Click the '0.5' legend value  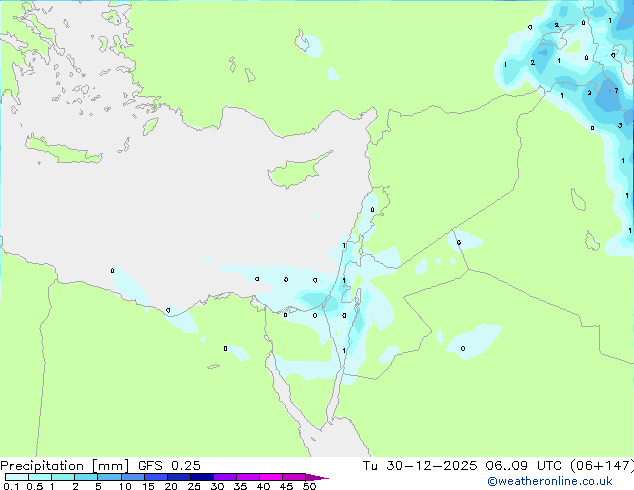pyautogui.click(x=35, y=486)
